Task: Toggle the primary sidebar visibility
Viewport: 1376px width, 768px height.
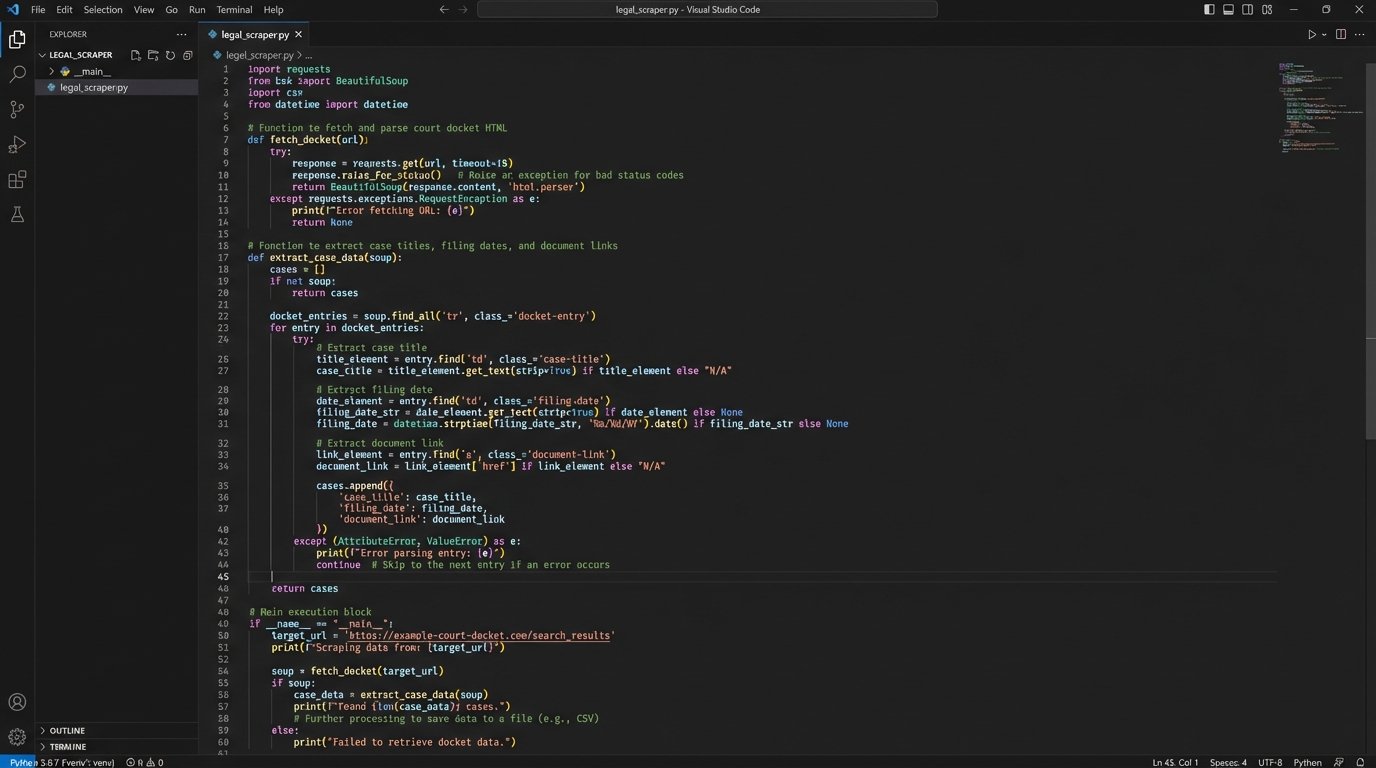Action: click(1209, 10)
